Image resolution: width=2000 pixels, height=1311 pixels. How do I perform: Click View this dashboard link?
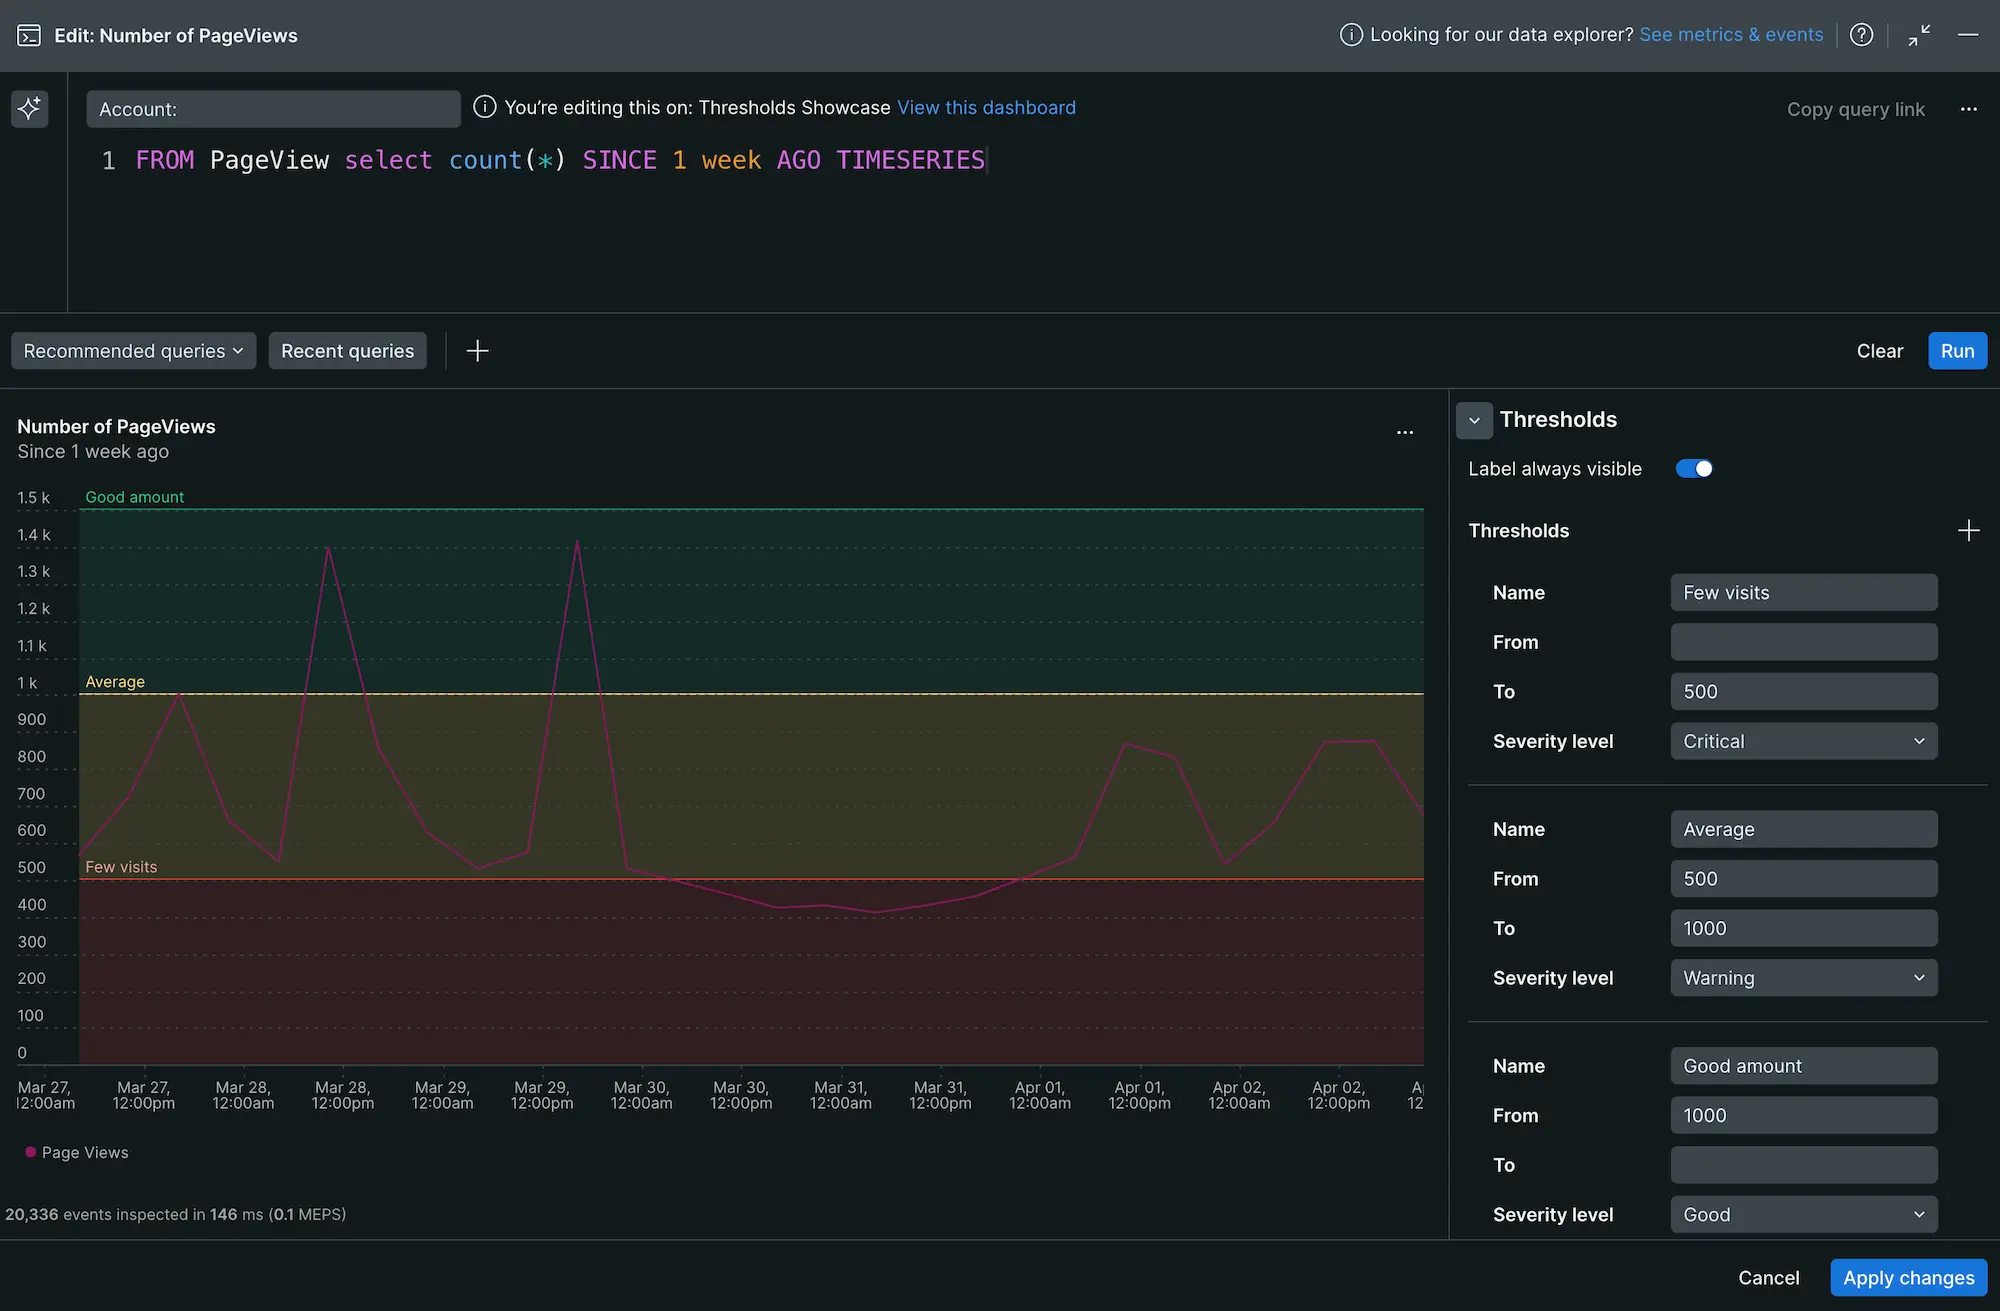(986, 108)
